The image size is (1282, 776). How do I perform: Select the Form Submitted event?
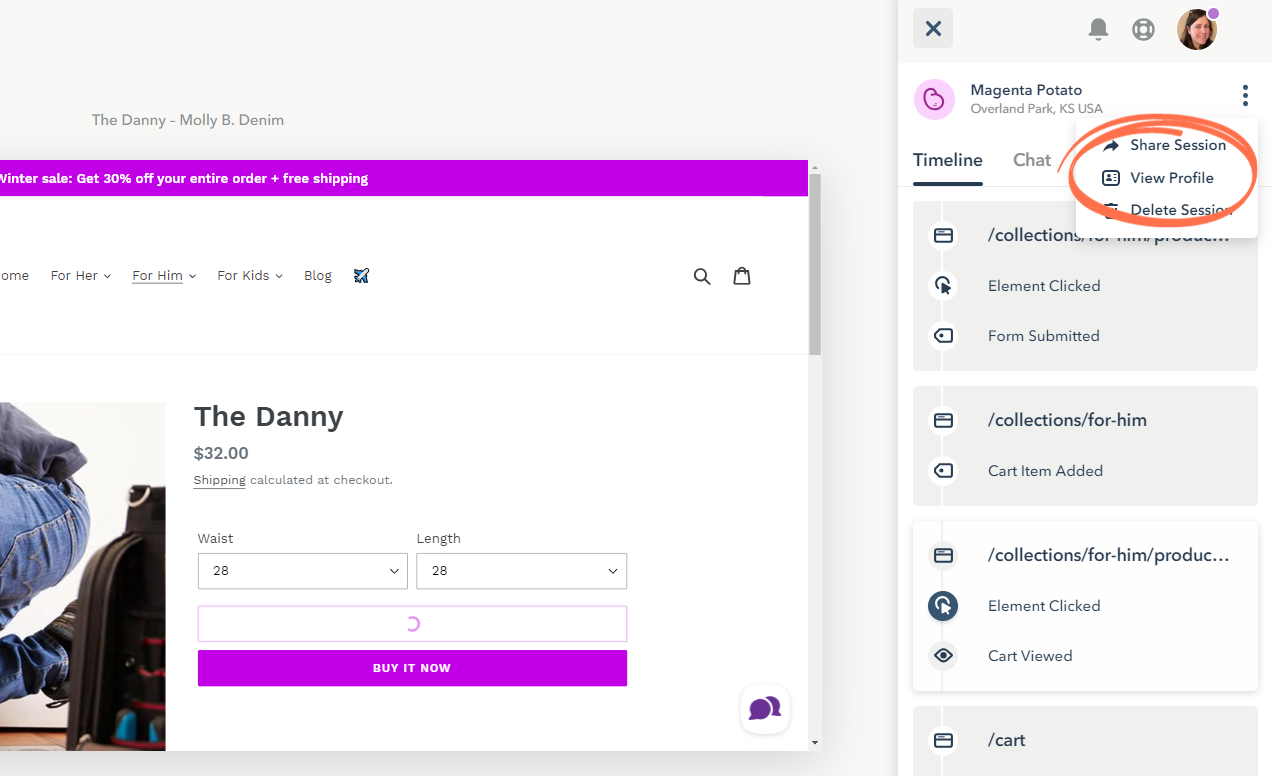click(x=1043, y=336)
